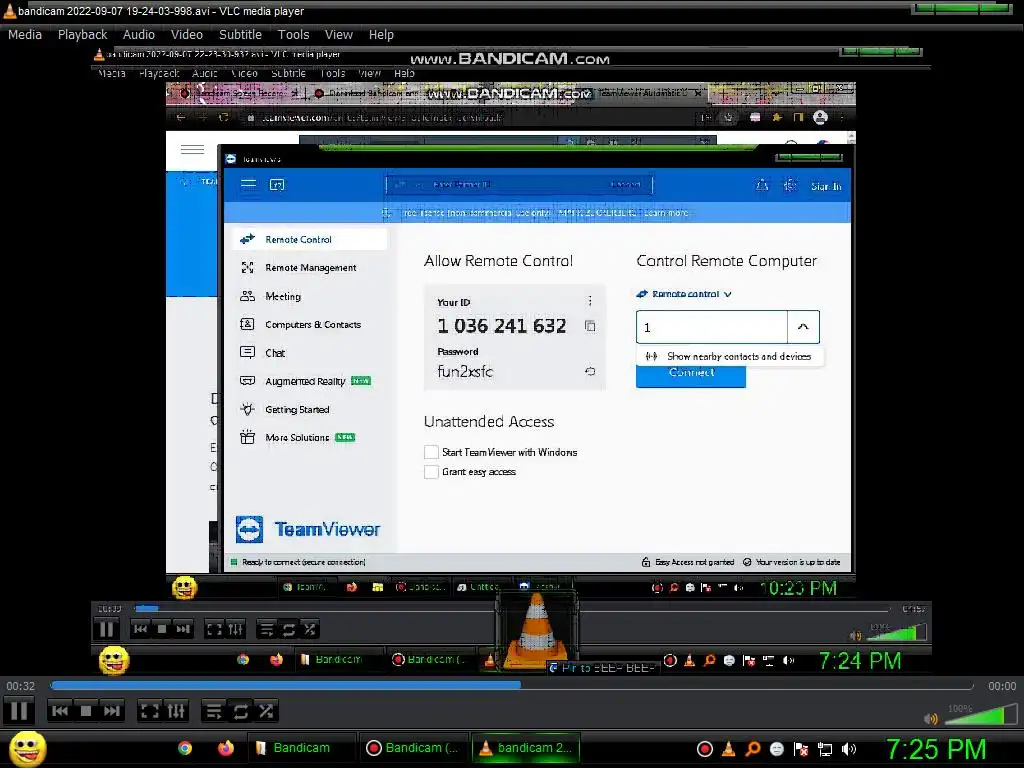Image resolution: width=1024 pixels, height=768 pixels.
Task: Launch Chrome from the bottom taskbar
Action: click(x=185, y=748)
